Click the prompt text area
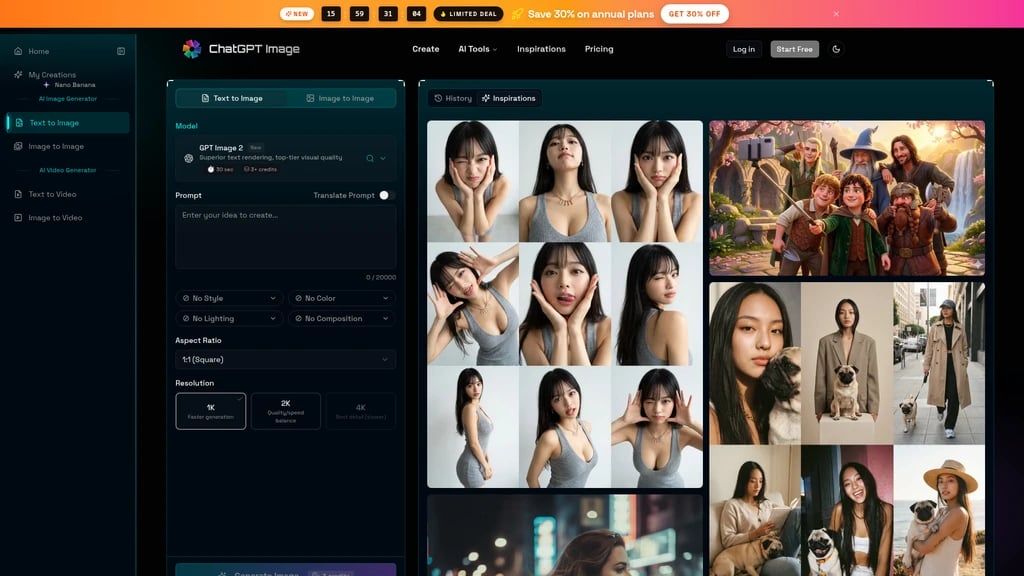The width and height of the screenshot is (1024, 576). pos(285,237)
